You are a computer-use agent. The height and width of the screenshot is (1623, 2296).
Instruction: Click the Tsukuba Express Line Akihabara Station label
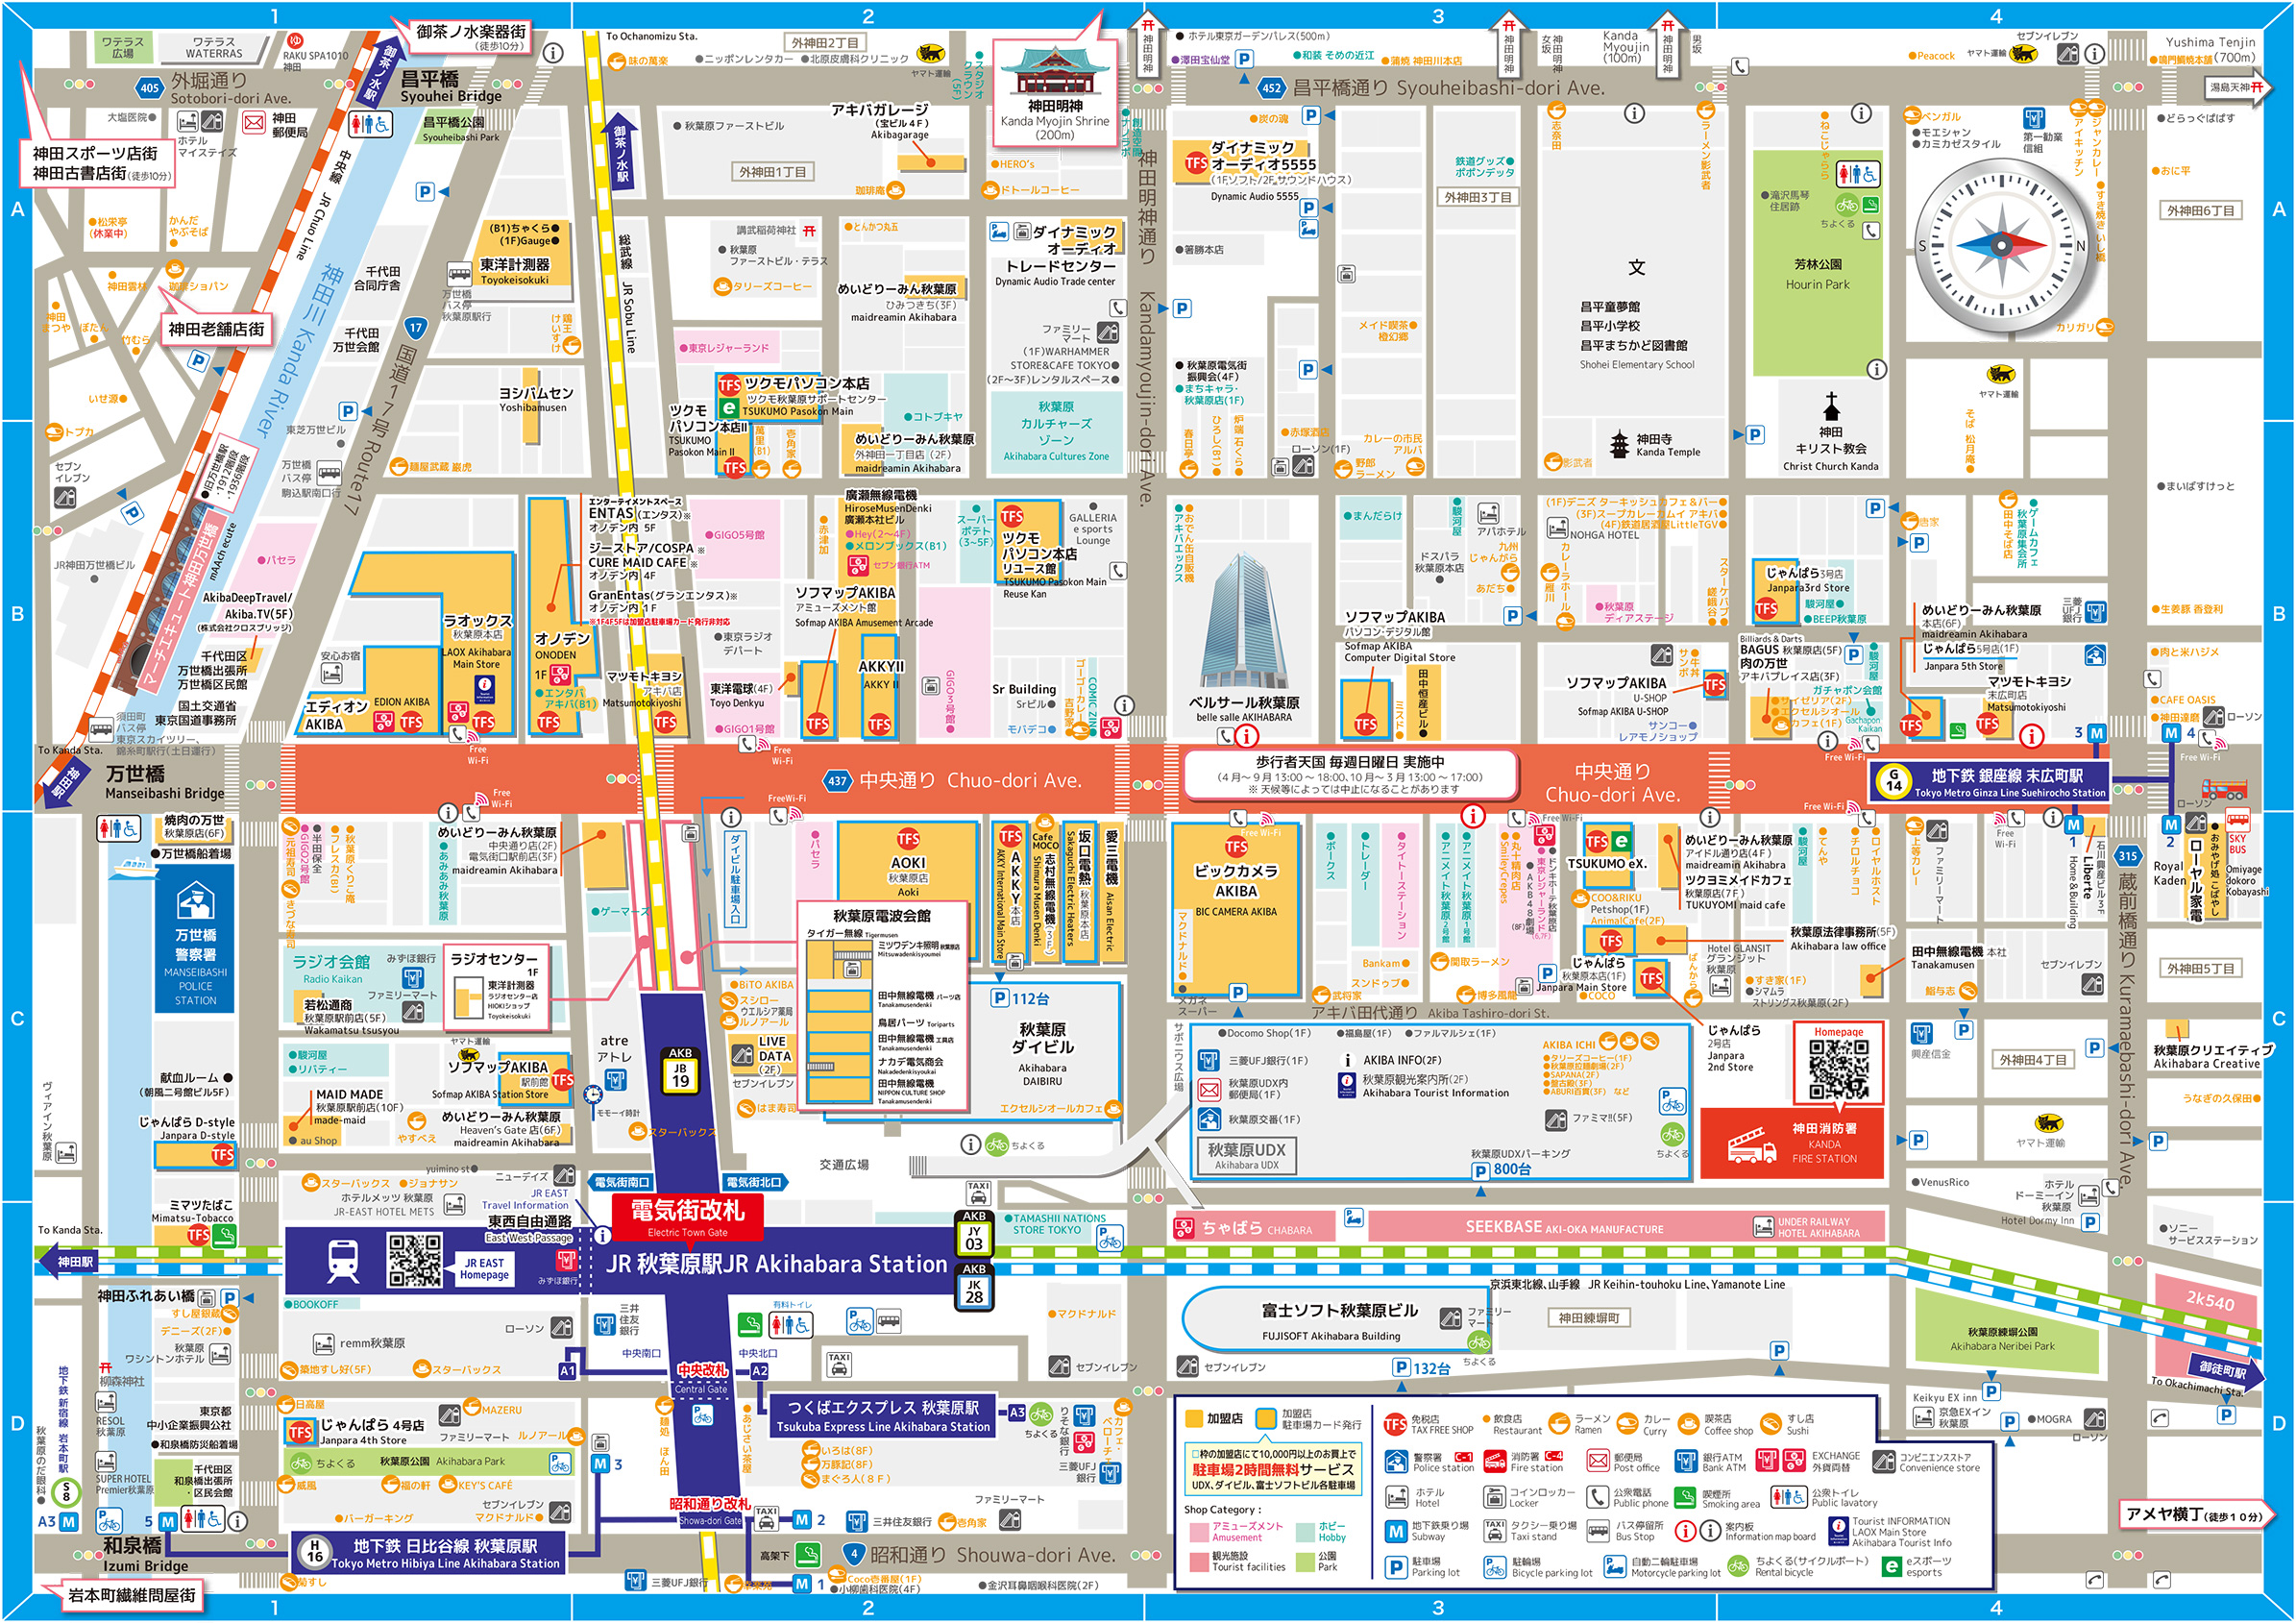(883, 1417)
